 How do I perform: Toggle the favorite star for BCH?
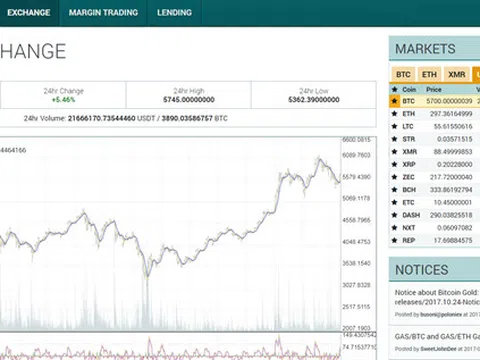[x=395, y=190]
